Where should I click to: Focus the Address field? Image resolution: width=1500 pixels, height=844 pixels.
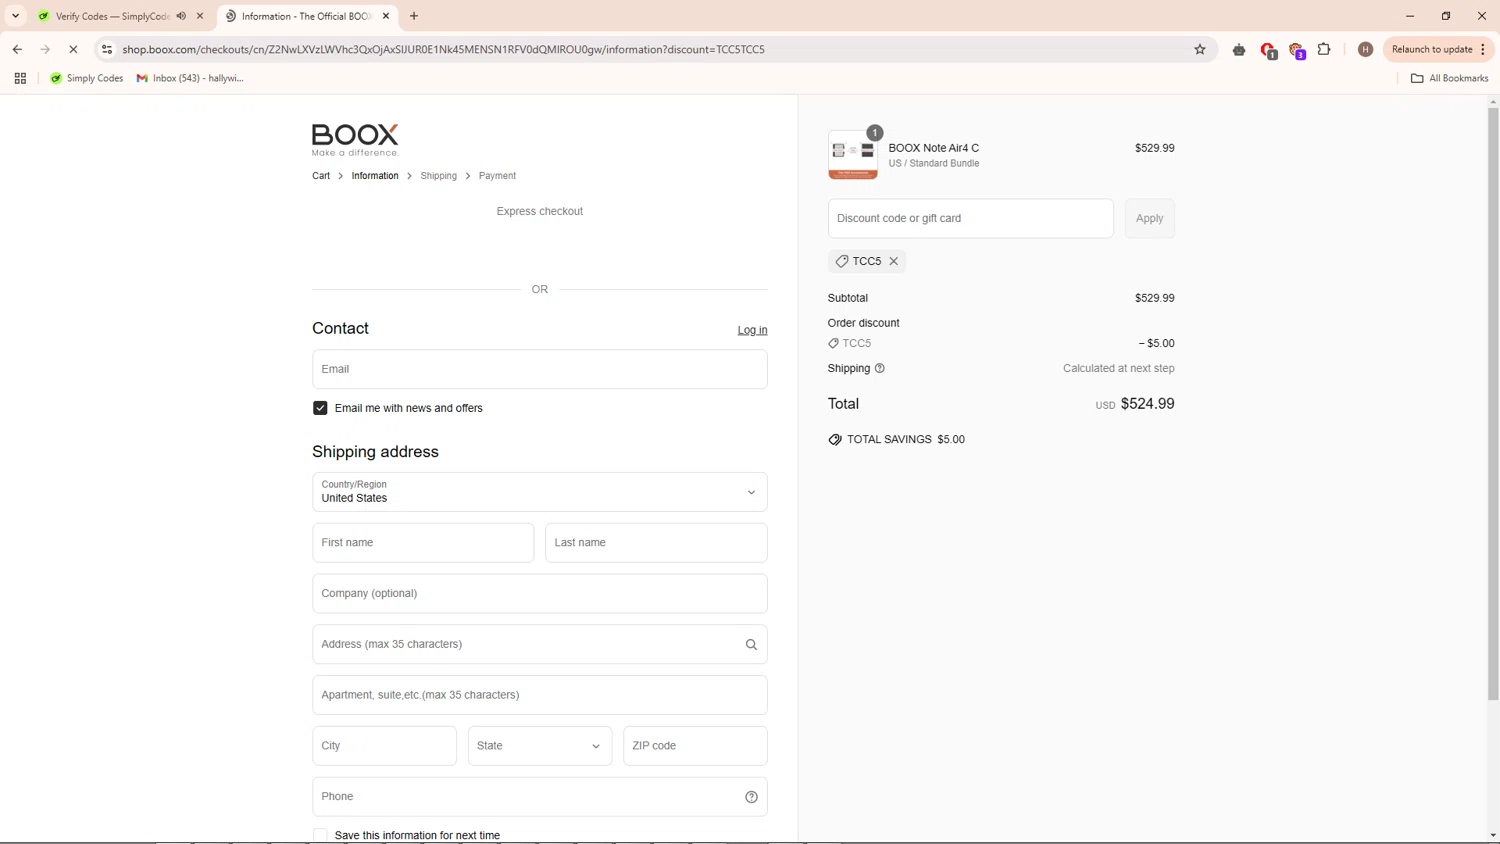(540, 645)
